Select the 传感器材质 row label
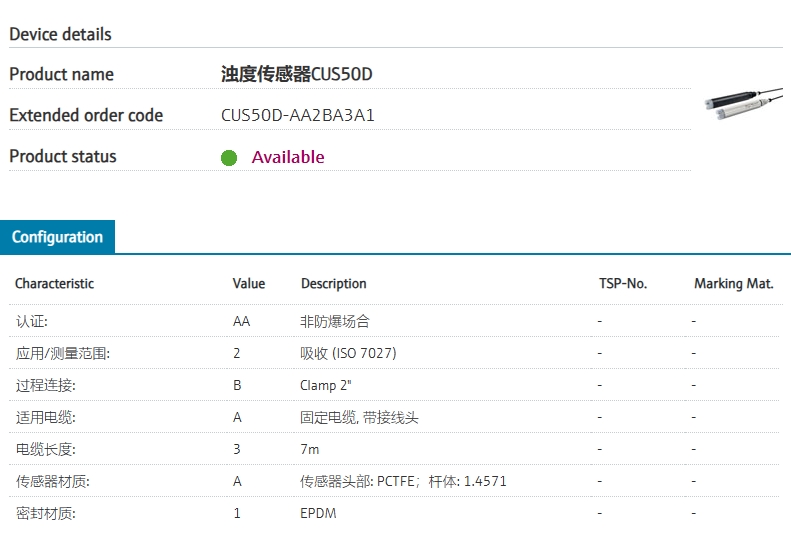 53,482
